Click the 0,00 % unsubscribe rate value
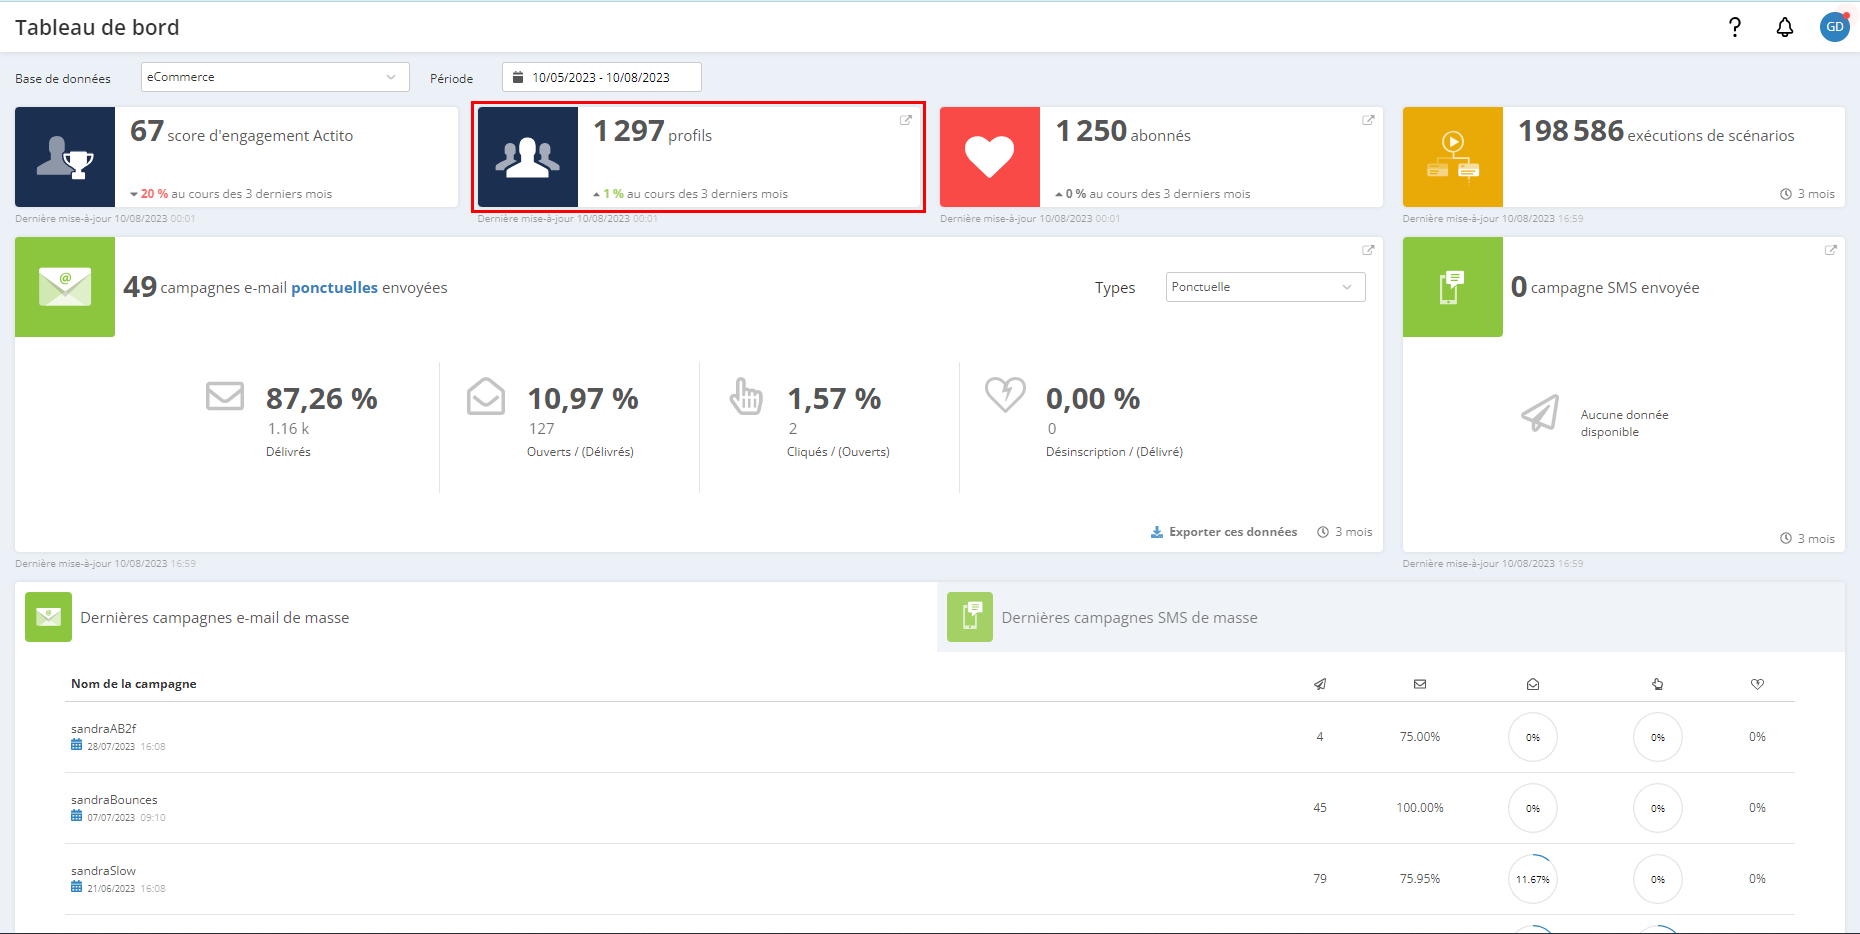The image size is (1860, 934). tap(1093, 399)
